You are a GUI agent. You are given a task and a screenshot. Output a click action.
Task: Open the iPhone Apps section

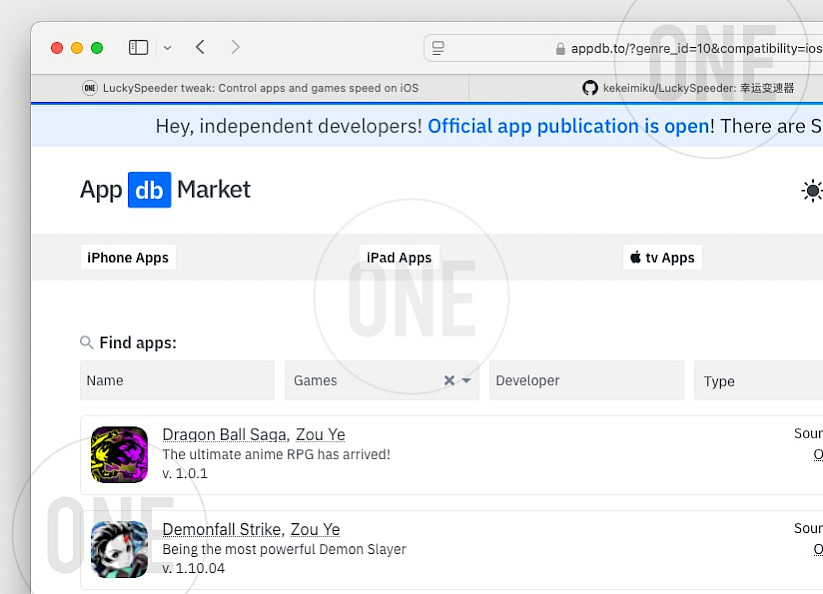tap(128, 258)
